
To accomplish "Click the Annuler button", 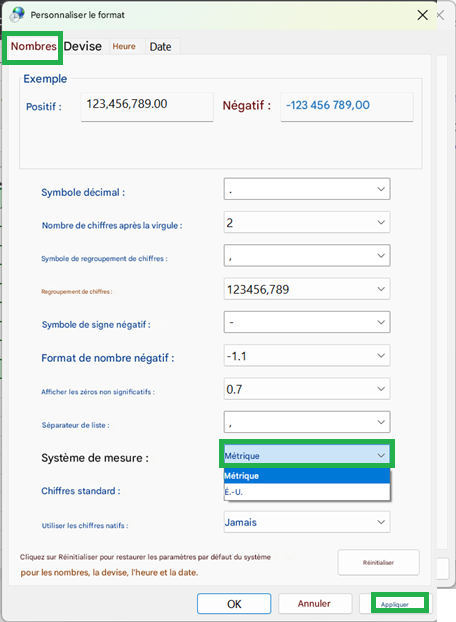I will 315,604.
